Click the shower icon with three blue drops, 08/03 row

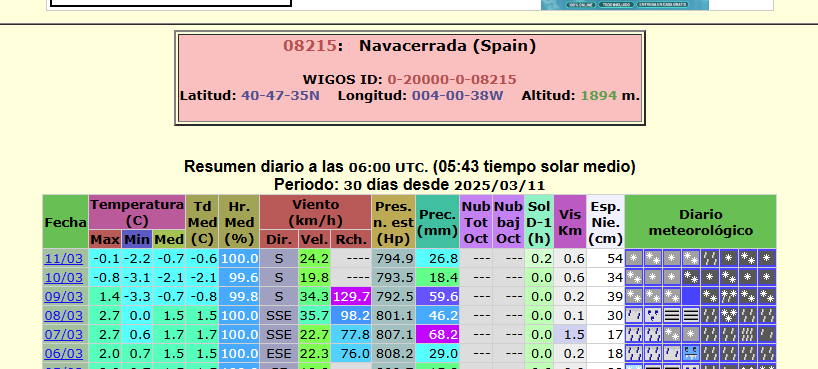point(653,315)
